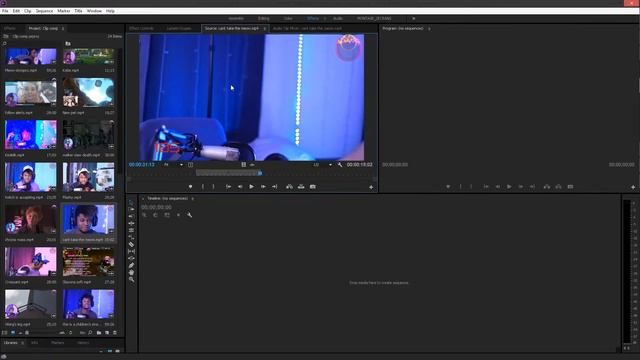
Task: Select the Pen tool
Action: [131, 265]
